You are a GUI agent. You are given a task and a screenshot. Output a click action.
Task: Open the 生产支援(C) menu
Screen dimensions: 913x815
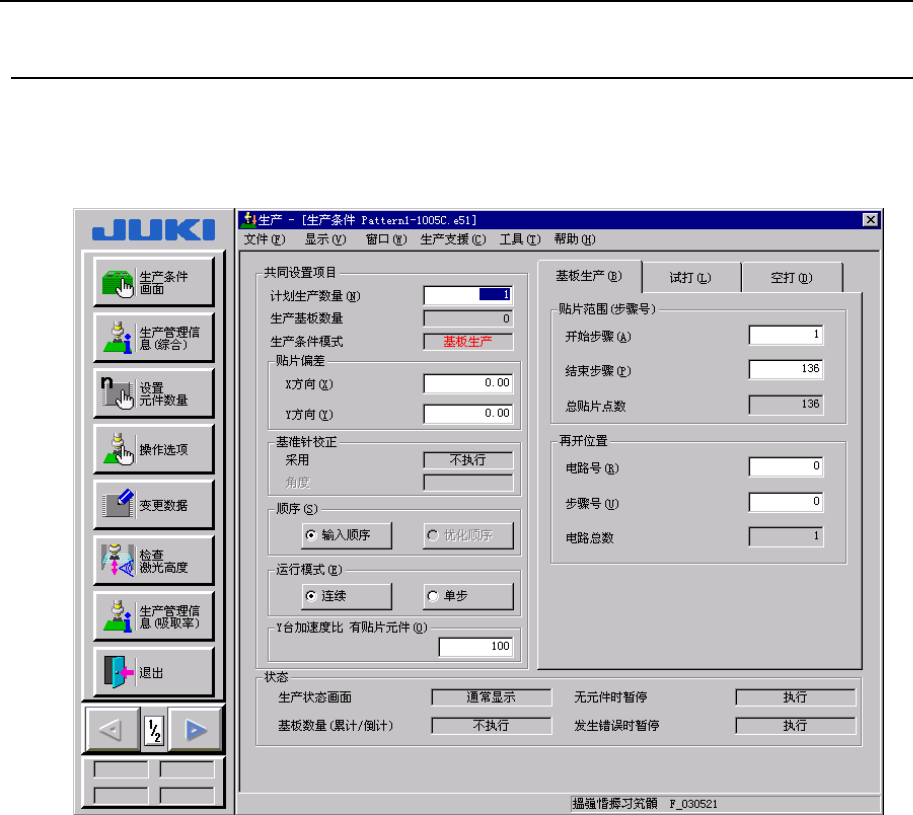[x=453, y=239]
